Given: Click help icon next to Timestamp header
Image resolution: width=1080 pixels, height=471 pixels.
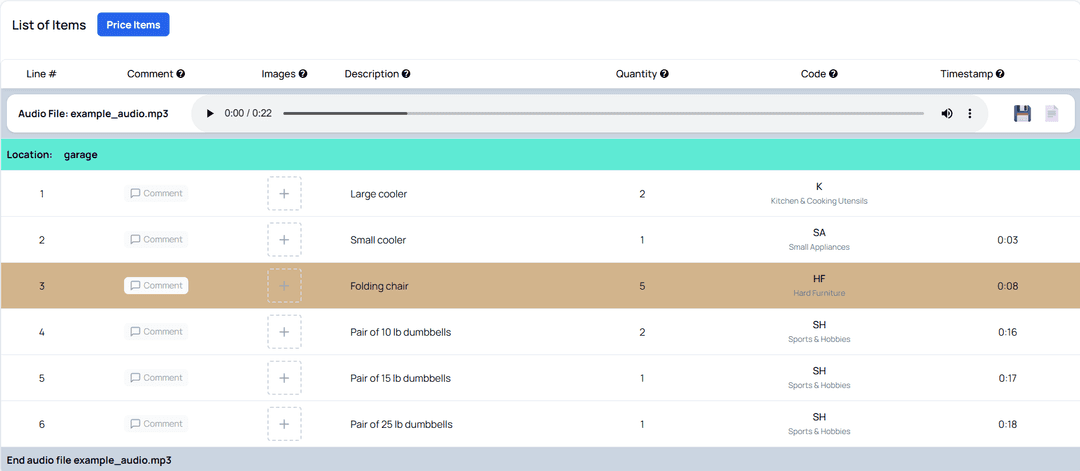Looking at the screenshot, I should (1000, 74).
